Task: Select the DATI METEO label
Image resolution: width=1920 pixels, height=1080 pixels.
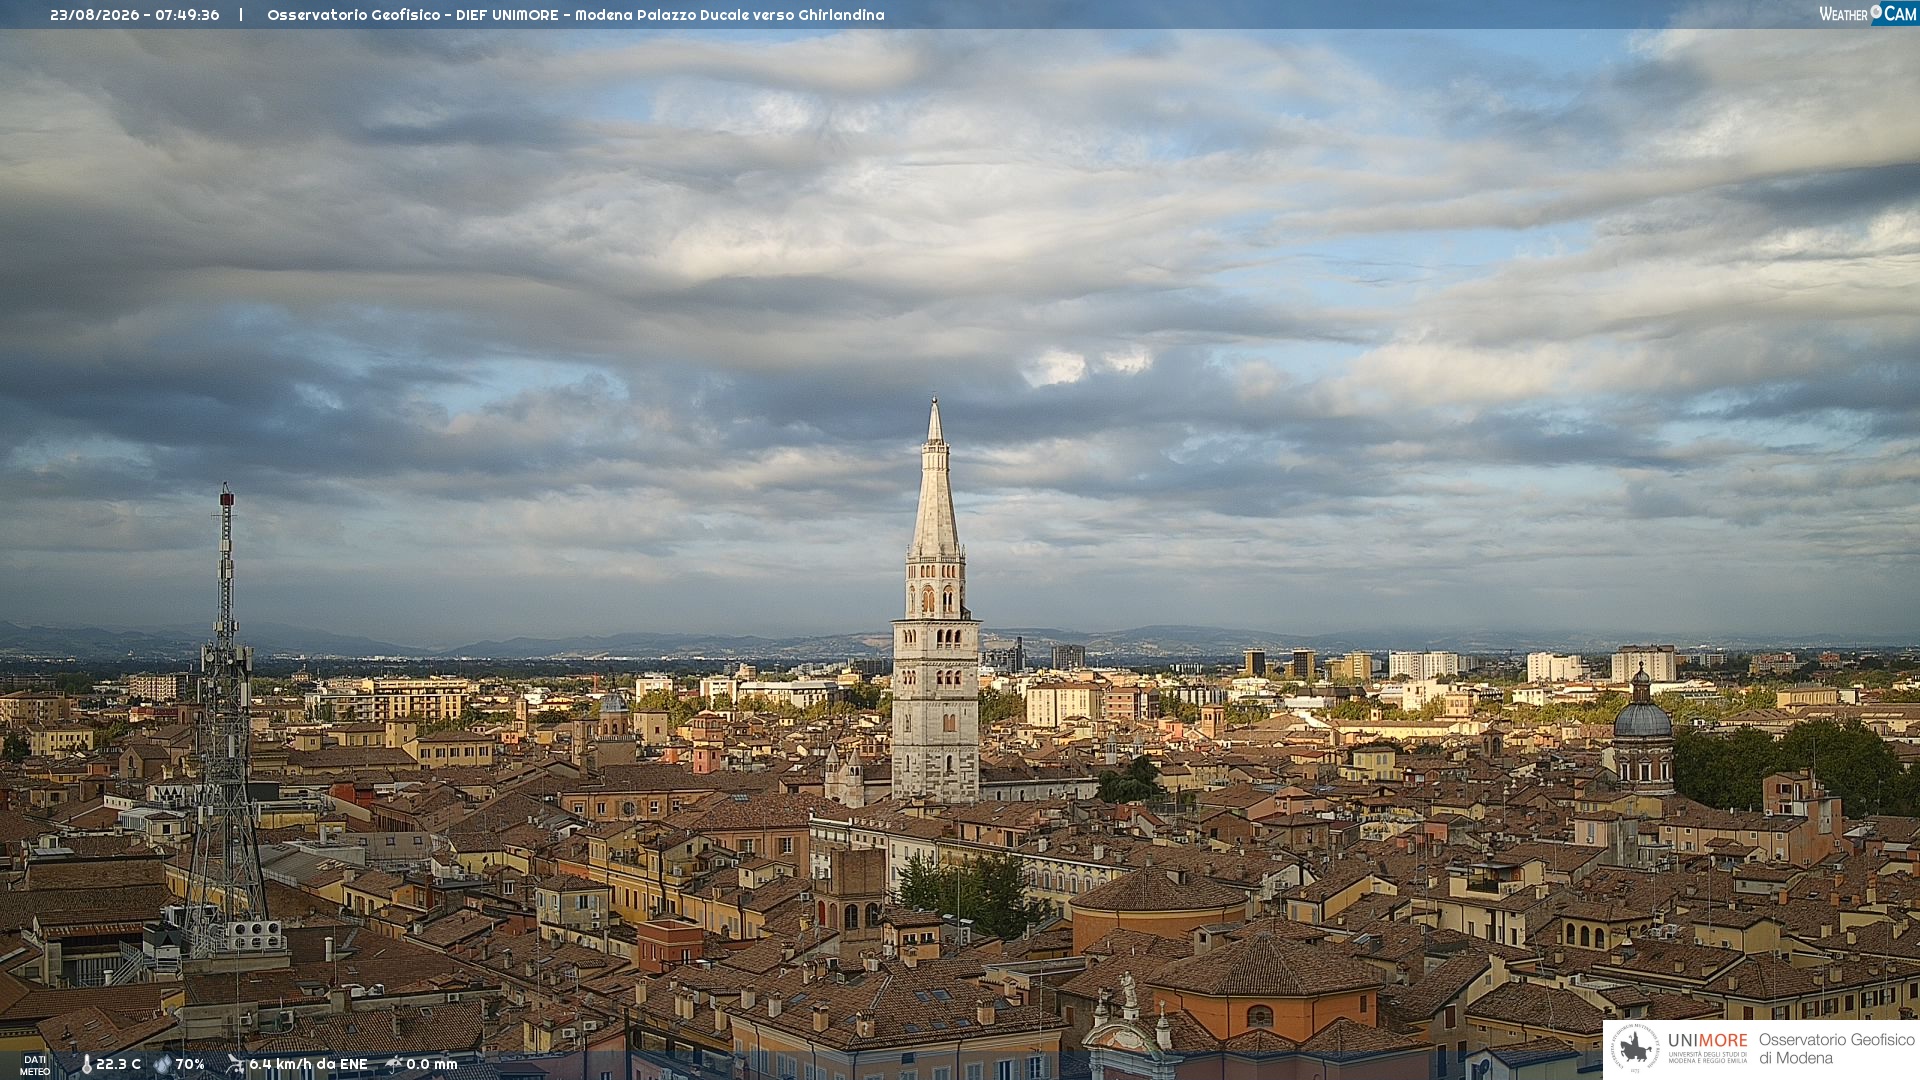Action: [35, 1065]
